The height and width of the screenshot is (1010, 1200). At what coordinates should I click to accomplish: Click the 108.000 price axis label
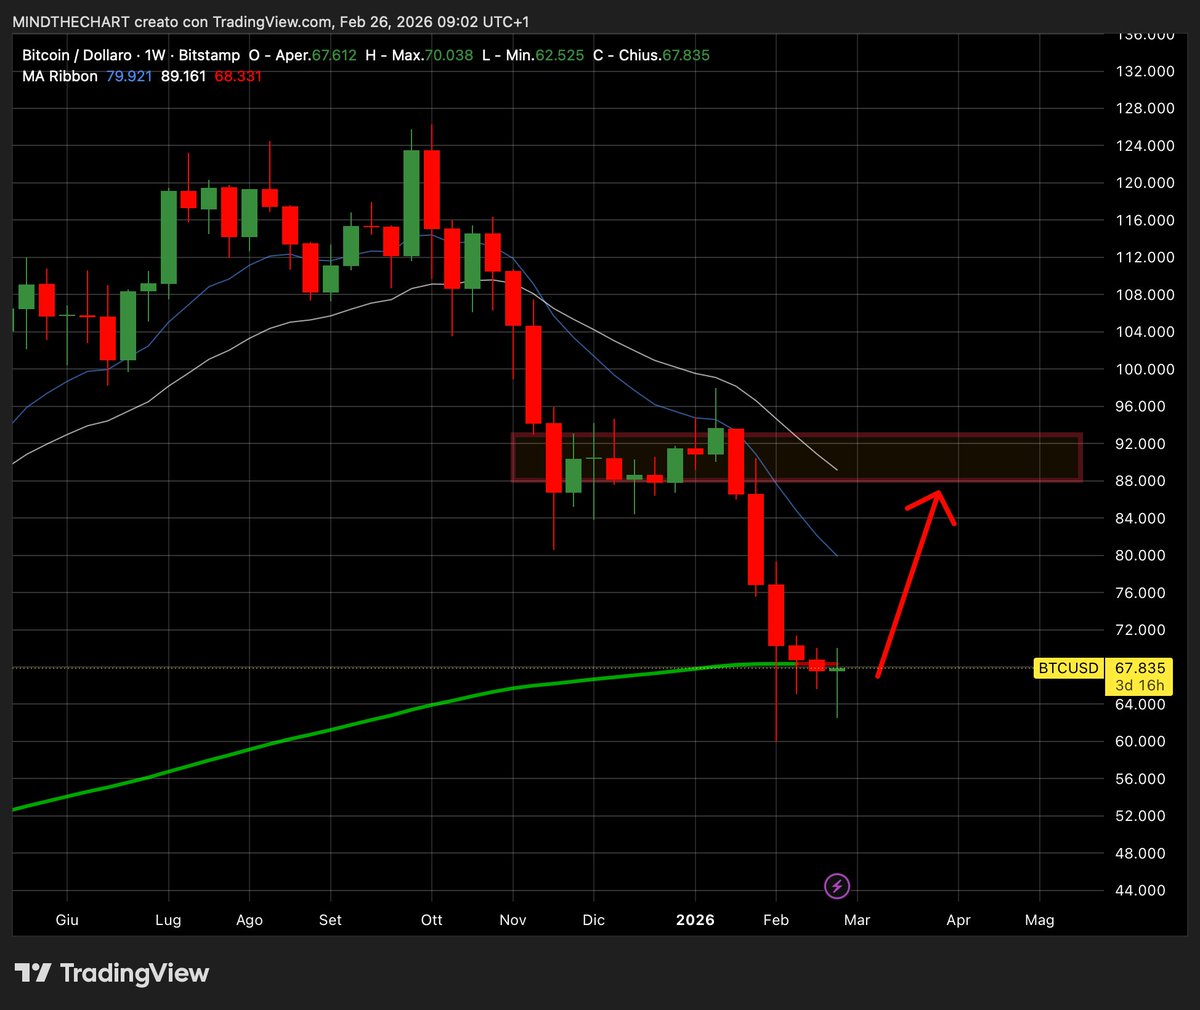point(1146,295)
